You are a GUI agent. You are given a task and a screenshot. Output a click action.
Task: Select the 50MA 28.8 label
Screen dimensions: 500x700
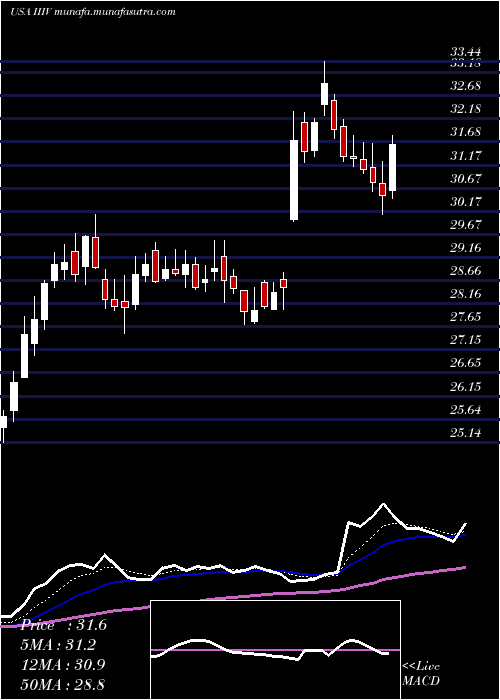(63, 684)
